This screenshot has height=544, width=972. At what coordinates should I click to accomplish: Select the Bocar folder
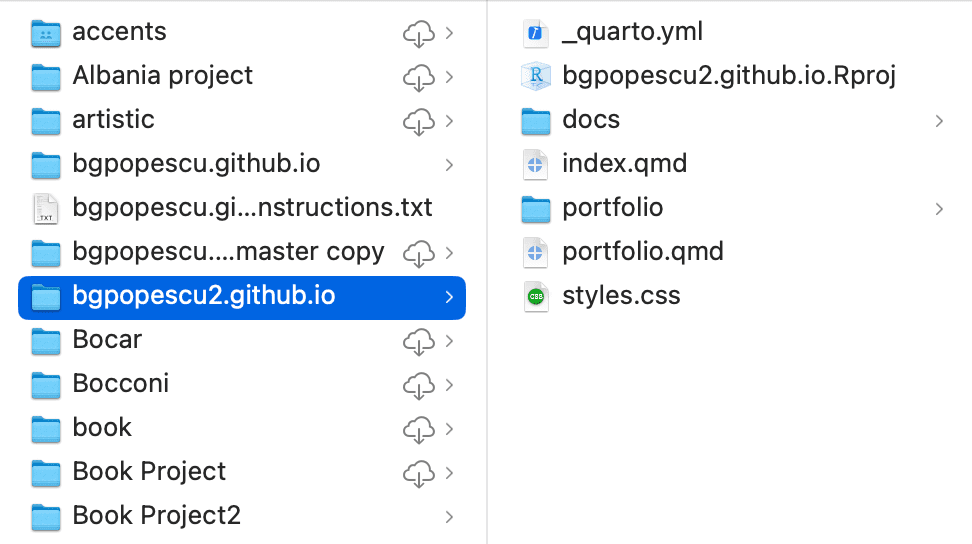coord(107,340)
